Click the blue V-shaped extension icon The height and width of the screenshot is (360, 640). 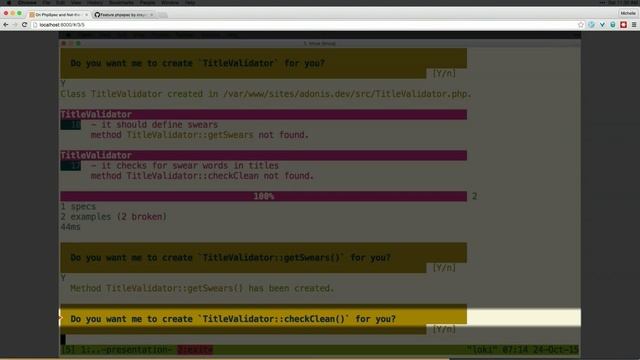(x=602, y=25)
